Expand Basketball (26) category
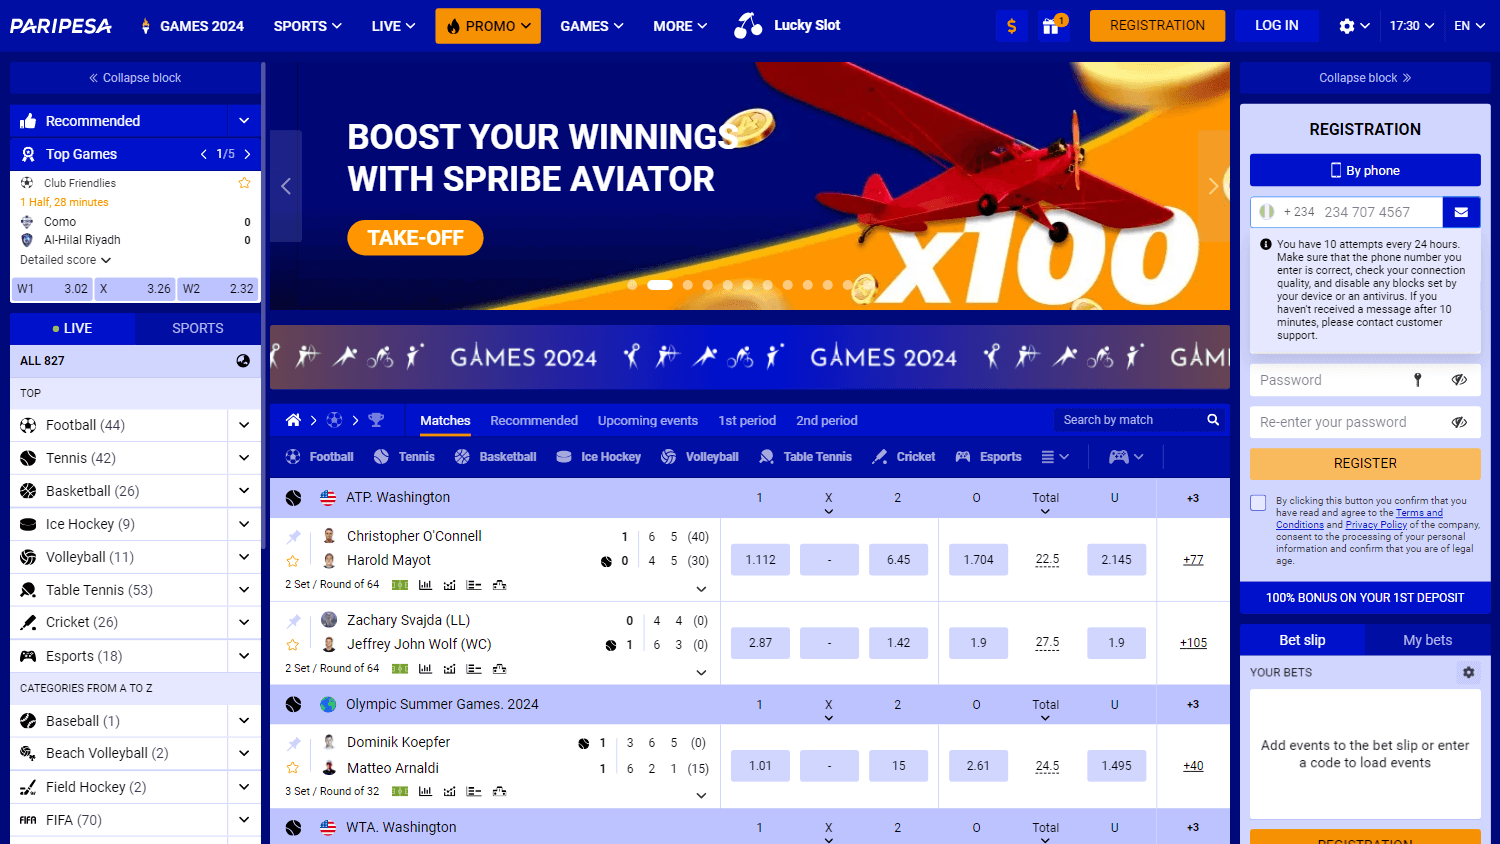 [x=244, y=491]
